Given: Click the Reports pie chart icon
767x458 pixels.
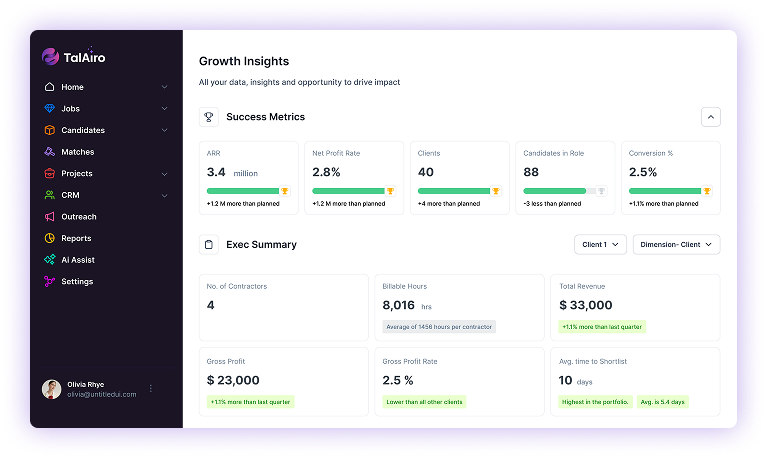Looking at the screenshot, I should pyautogui.click(x=50, y=238).
